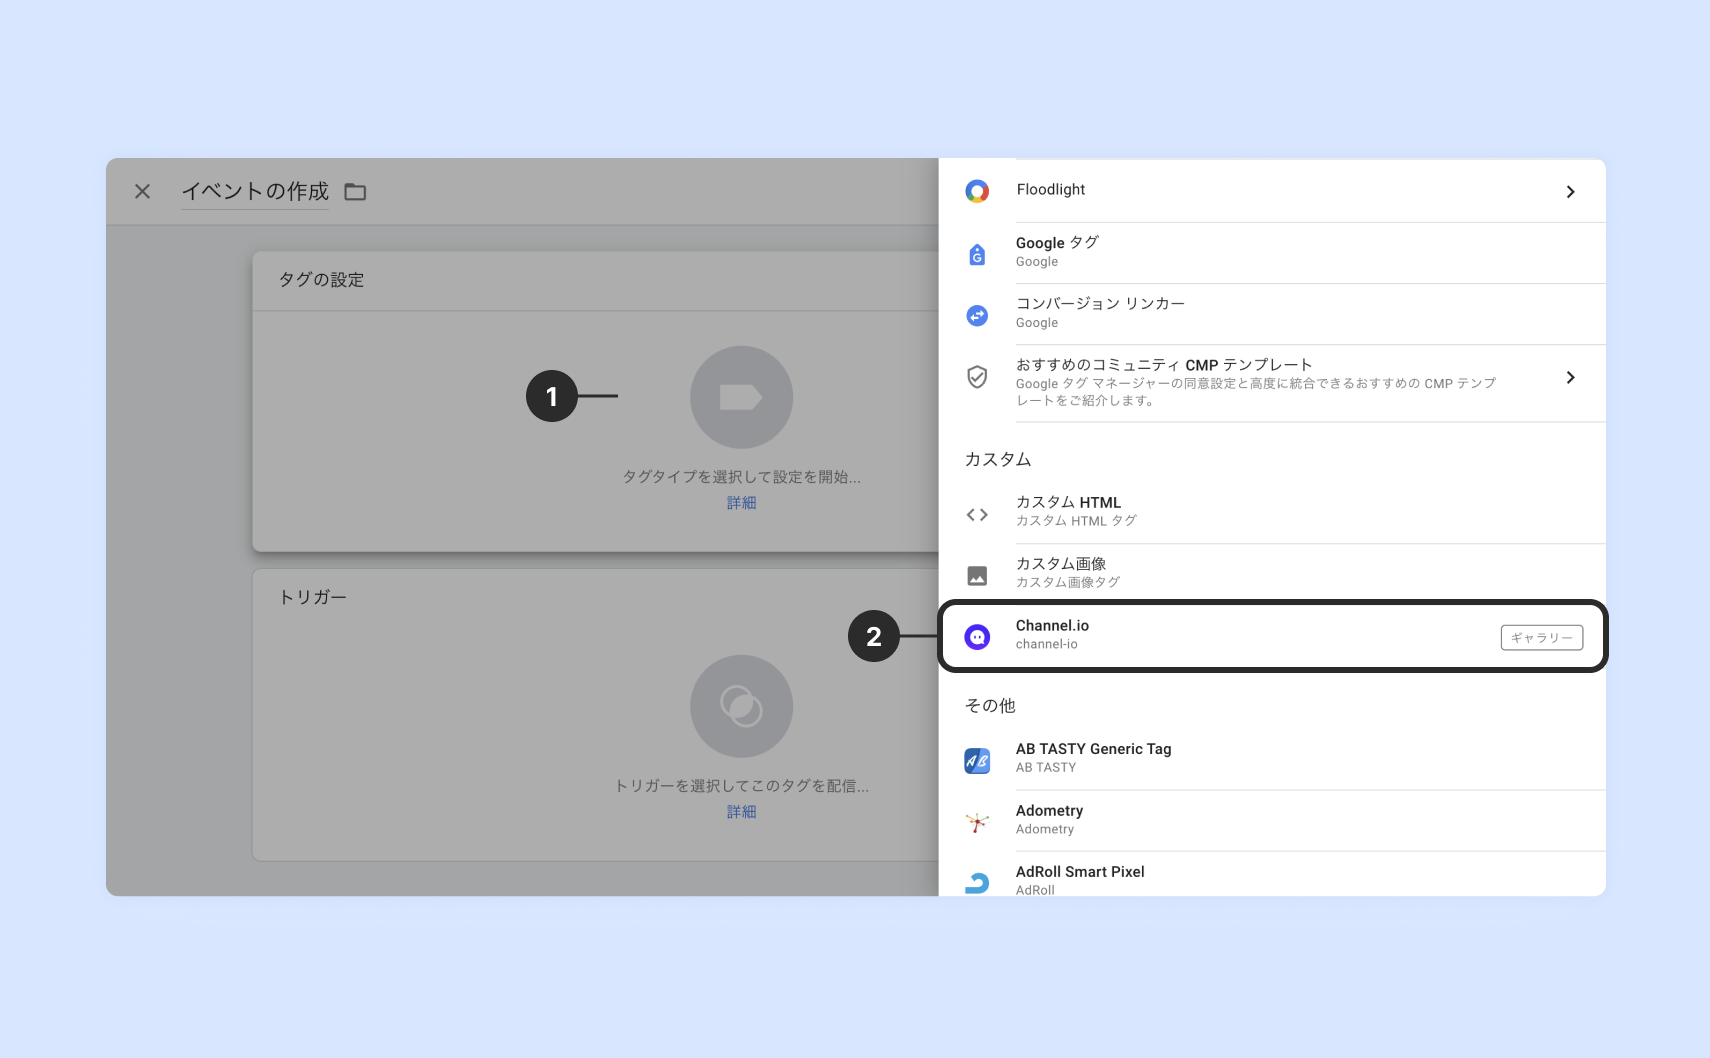Click the Google タグ blue tag icon
The height and width of the screenshot is (1058, 1710).
click(977, 254)
